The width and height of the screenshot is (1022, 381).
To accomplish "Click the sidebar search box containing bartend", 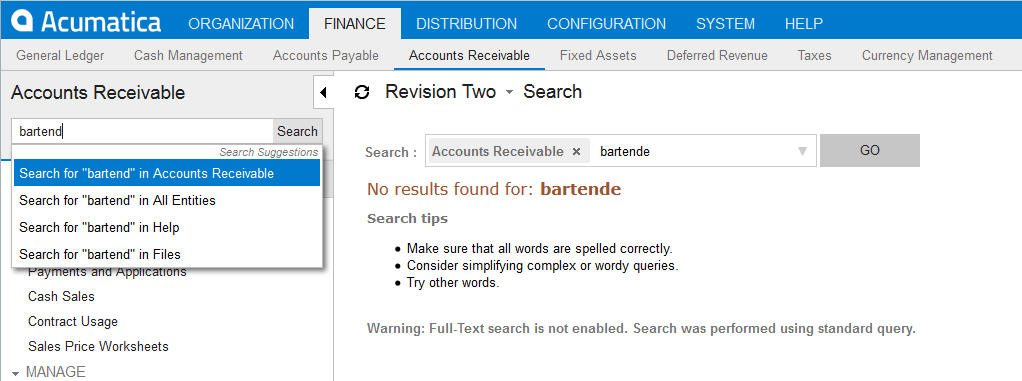I will coord(142,132).
